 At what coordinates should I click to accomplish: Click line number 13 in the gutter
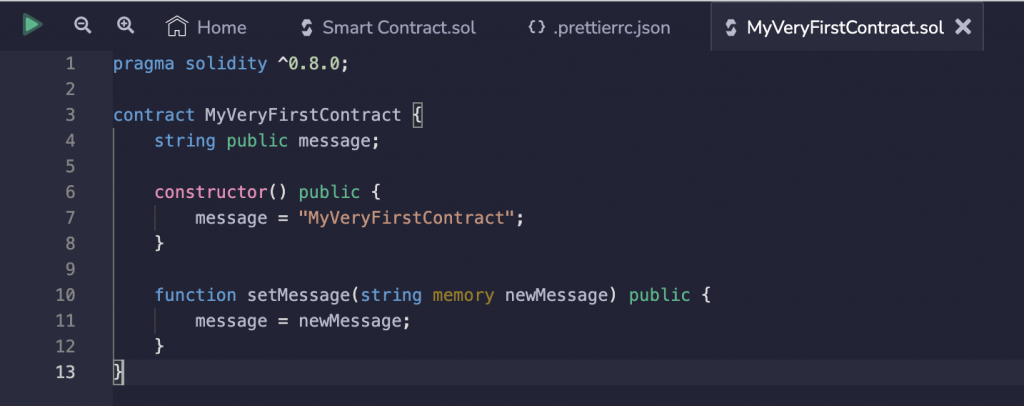coord(66,372)
